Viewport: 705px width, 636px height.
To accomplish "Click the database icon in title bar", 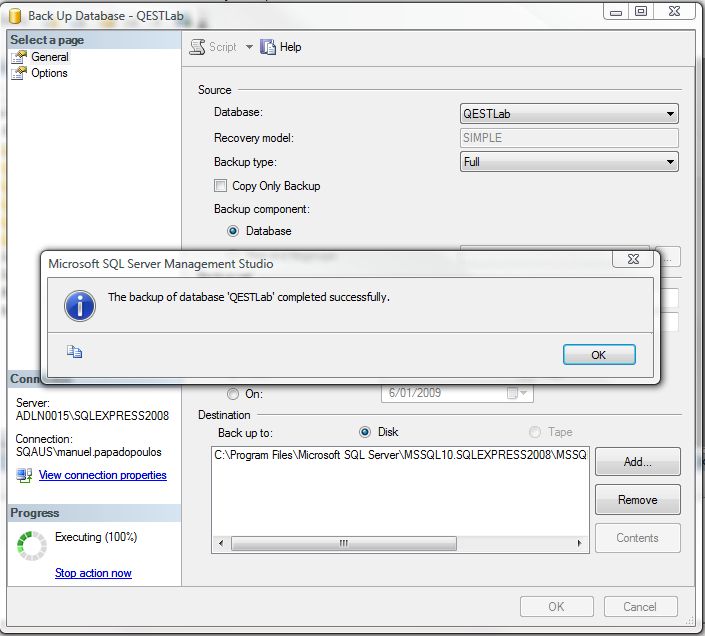I will [13, 14].
